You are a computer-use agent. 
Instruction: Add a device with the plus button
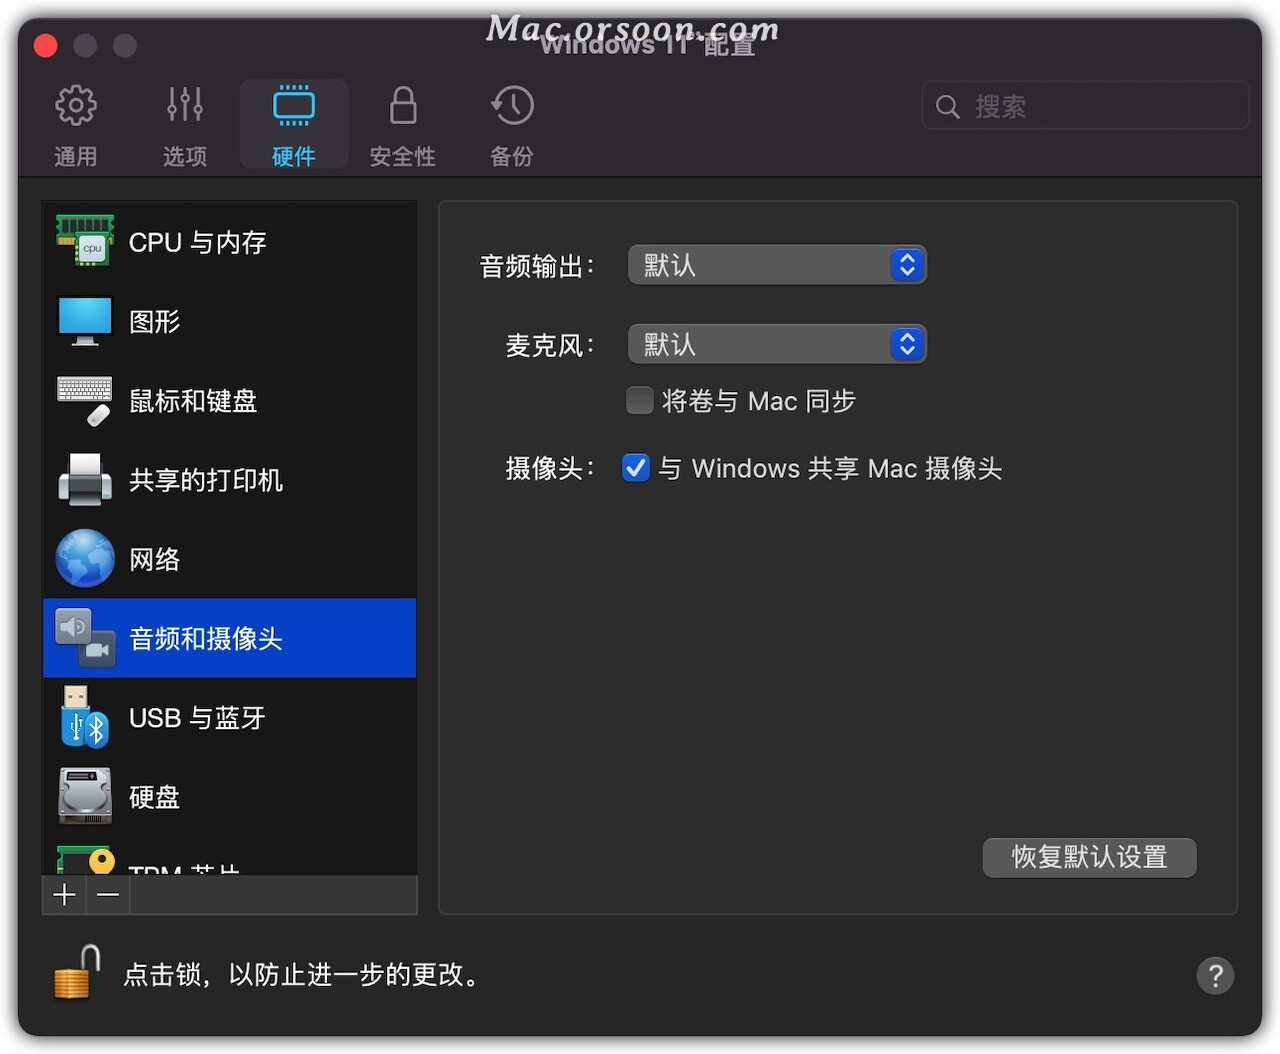[65, 895]
